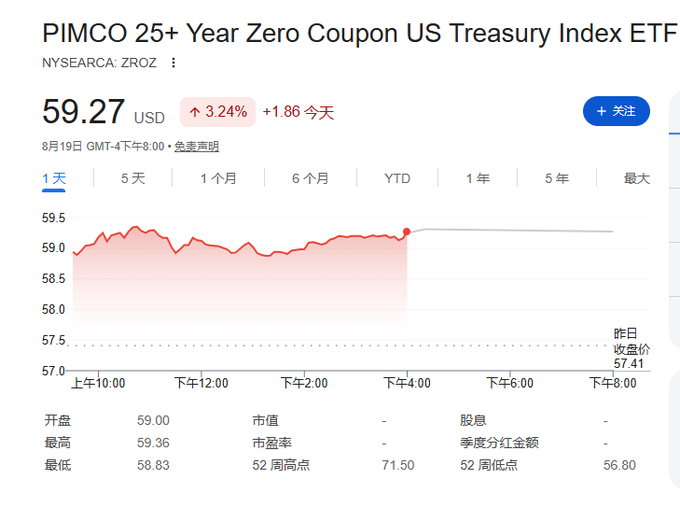
Task: Click the 52 周高点 value 71.50
Action: (x=398, y=465)
